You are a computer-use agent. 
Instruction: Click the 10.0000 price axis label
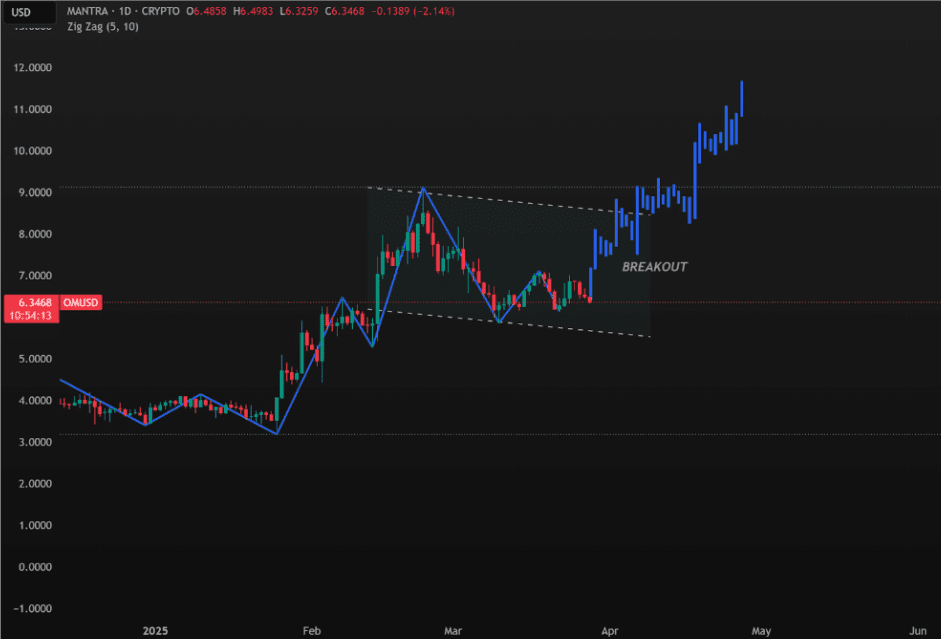[32, 151]
